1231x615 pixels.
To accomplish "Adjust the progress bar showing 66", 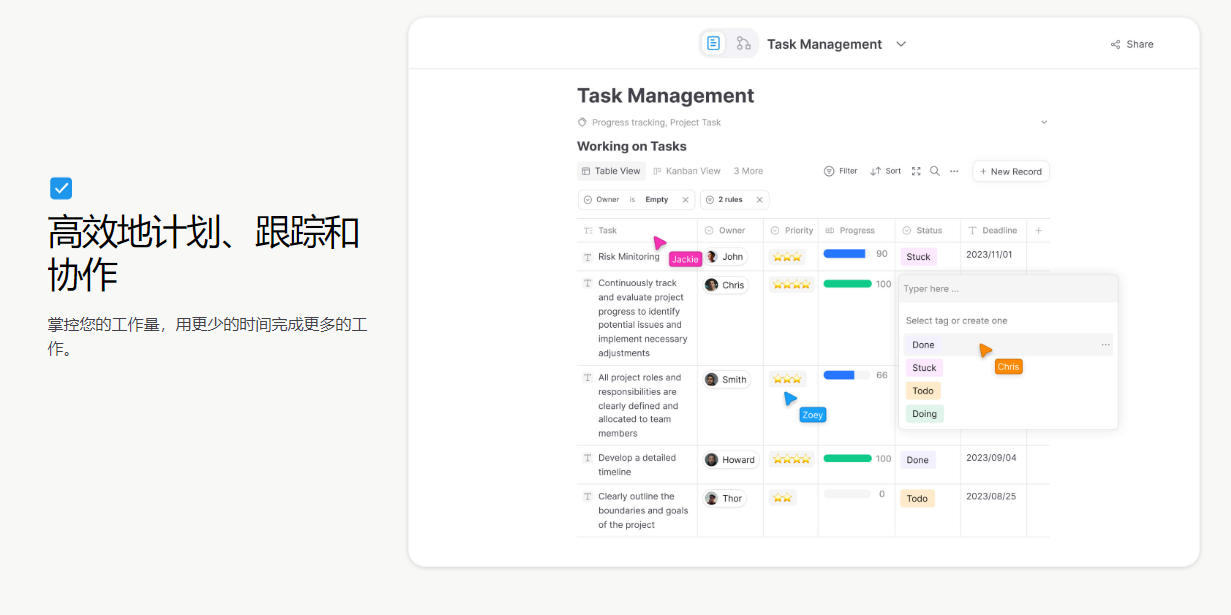I will pos(847,375).
